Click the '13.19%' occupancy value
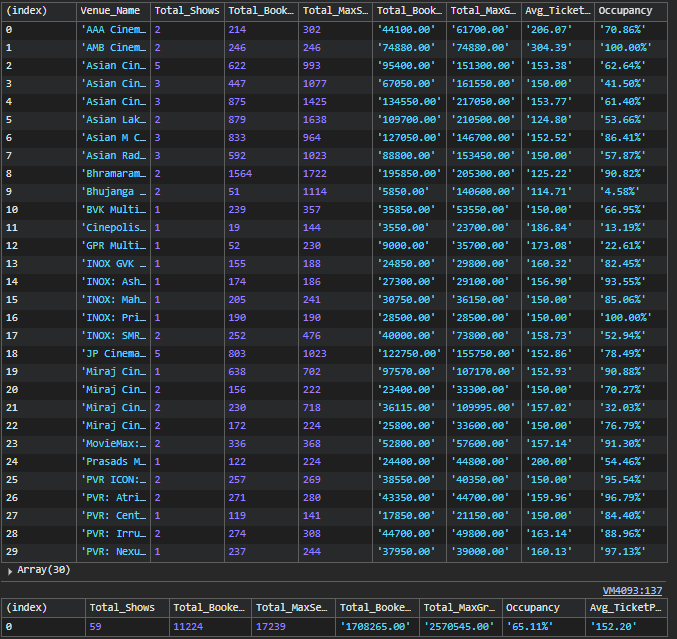Screen dimensions: 677x639 tap(622, 228)
